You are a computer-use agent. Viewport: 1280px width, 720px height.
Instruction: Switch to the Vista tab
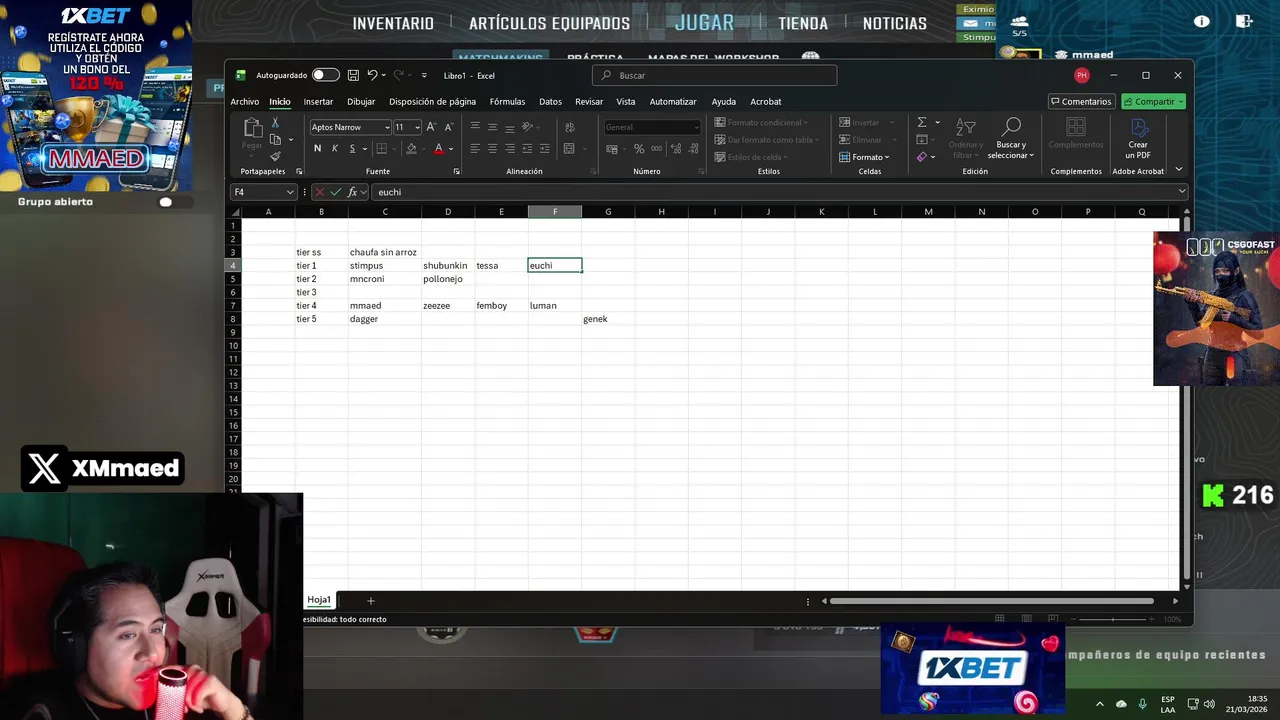coord(626,102)
